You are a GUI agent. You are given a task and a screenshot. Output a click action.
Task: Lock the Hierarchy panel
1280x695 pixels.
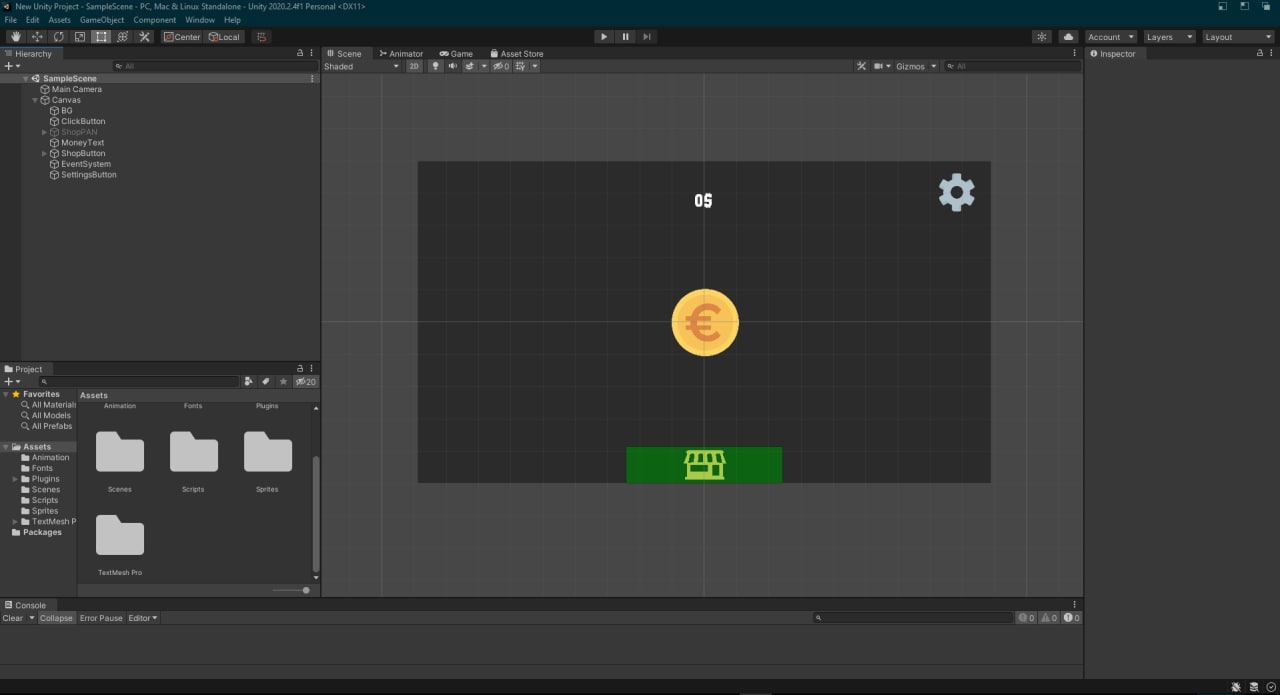pos(300,54)
